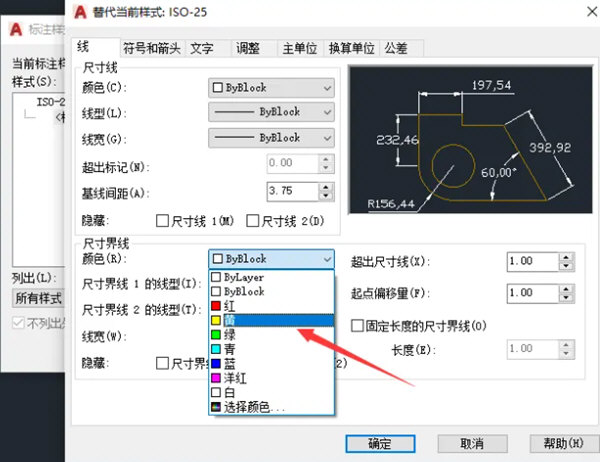The width and height of the screenshot is (600, 462).
Task: Decrease 超出尺寸线(X) with down arrow
Action: click(567, 266)
